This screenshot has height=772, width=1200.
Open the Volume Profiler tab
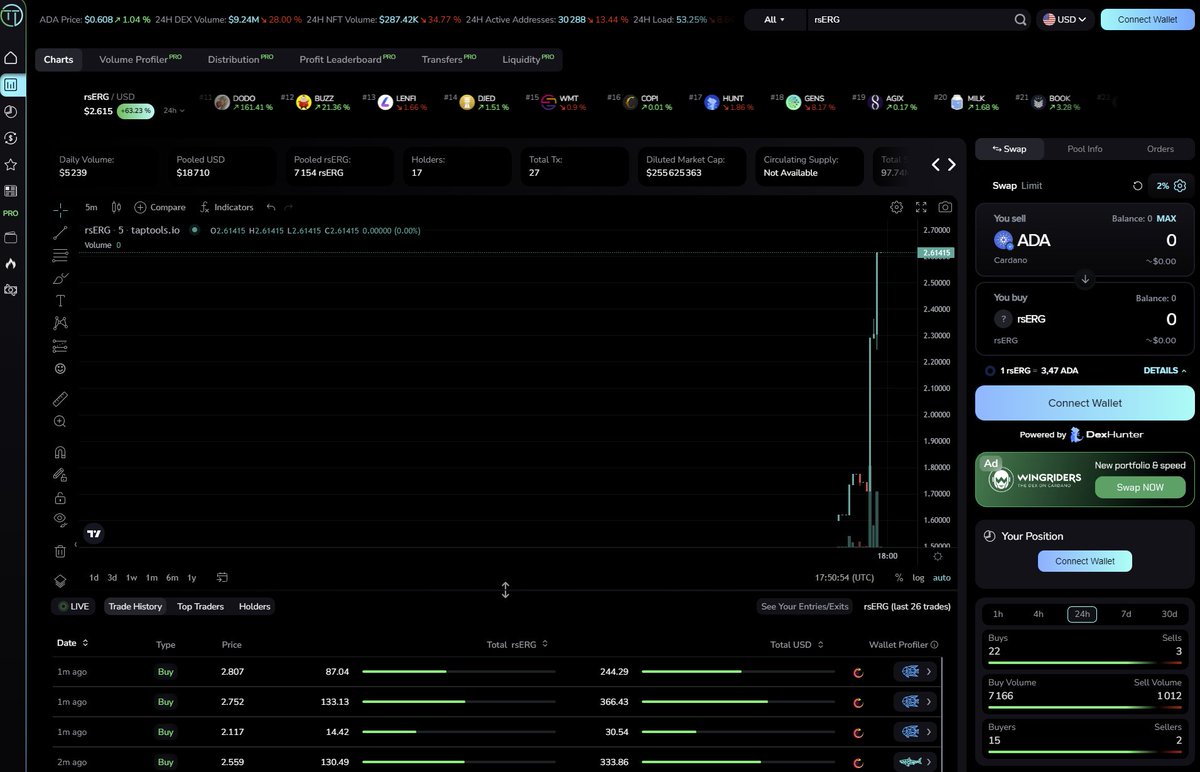140,59
